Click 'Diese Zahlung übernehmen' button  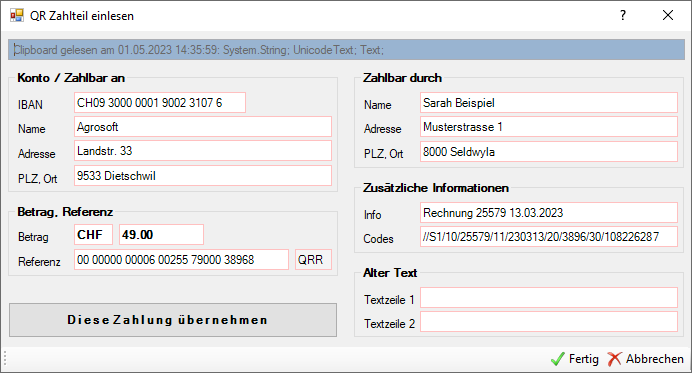tap(173, 320)
